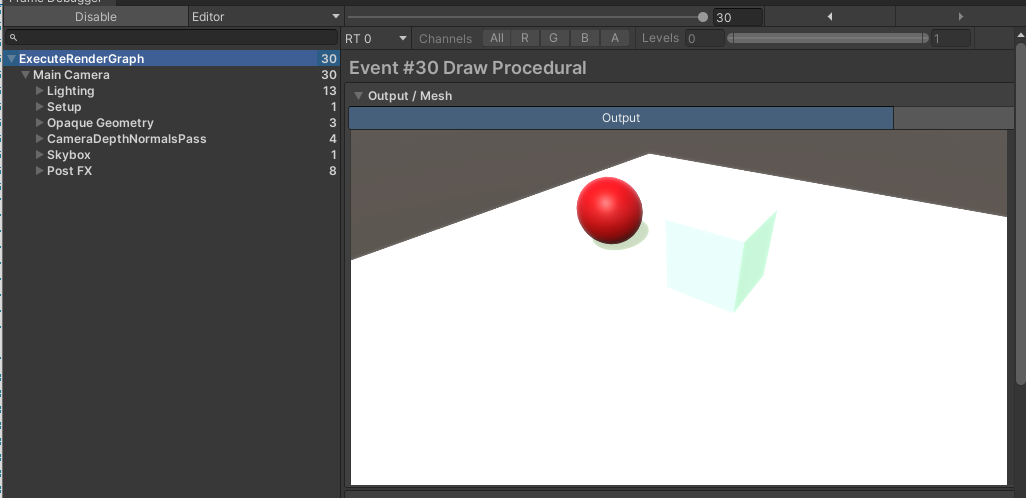1026x498 pixels.
Task: Collapse the ExecuteRenderGraph tree node
Action: coord(11,59)
